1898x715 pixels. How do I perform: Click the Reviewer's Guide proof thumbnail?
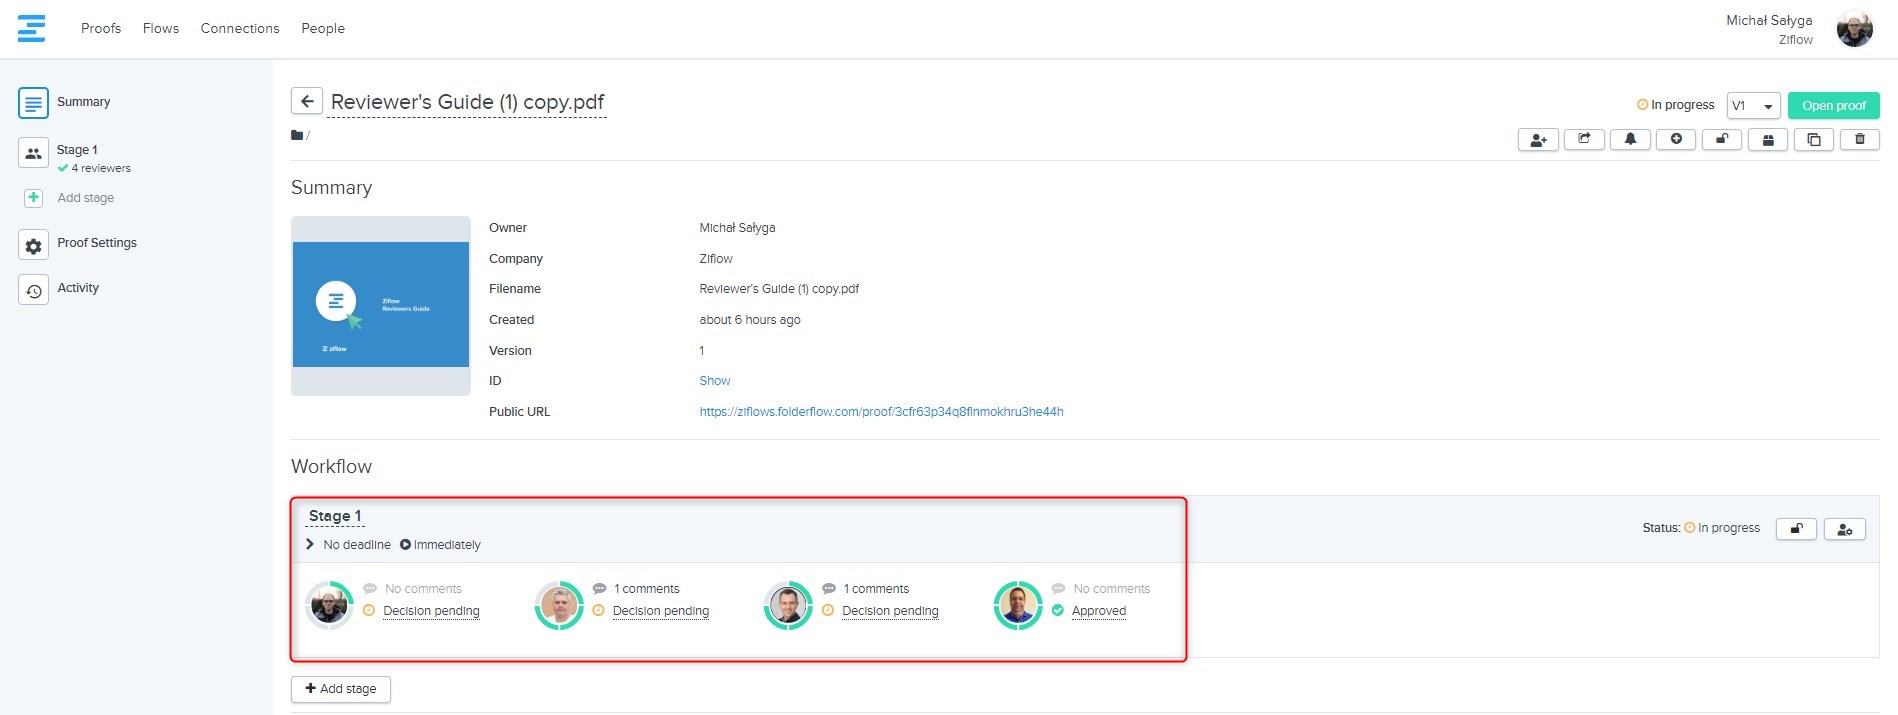(381, 305)
